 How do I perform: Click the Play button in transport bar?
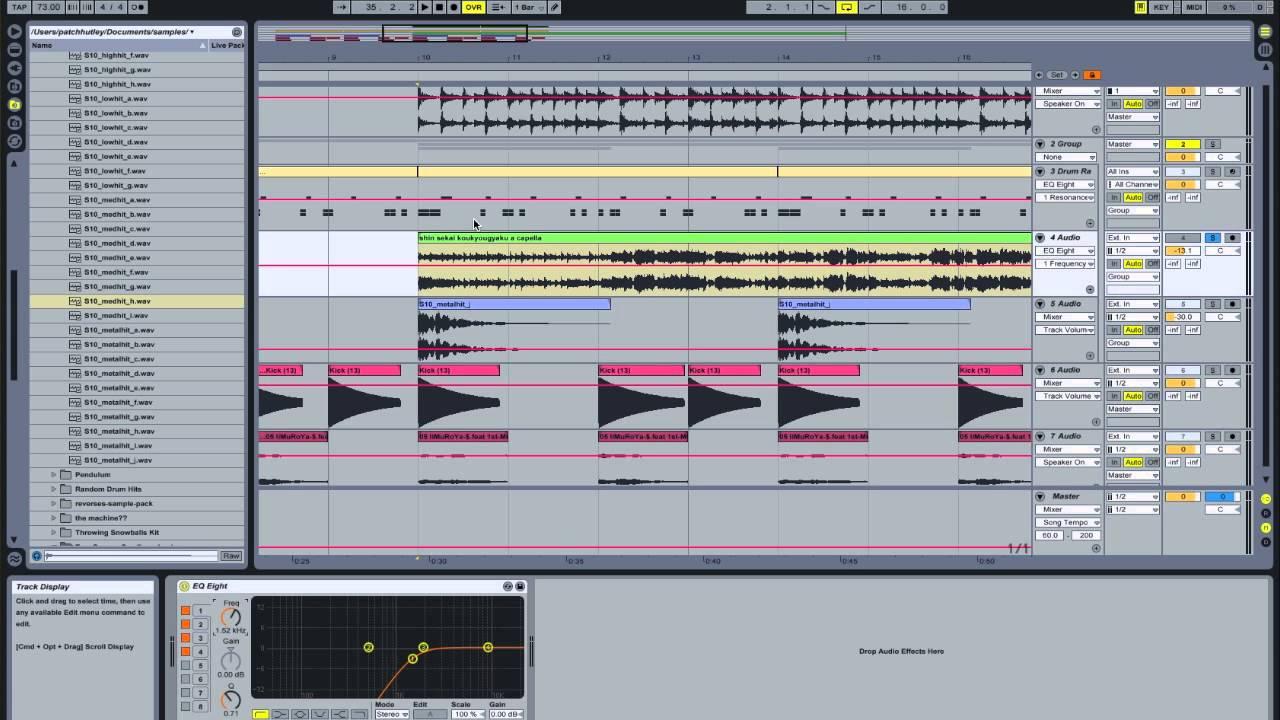click(425, 7)
